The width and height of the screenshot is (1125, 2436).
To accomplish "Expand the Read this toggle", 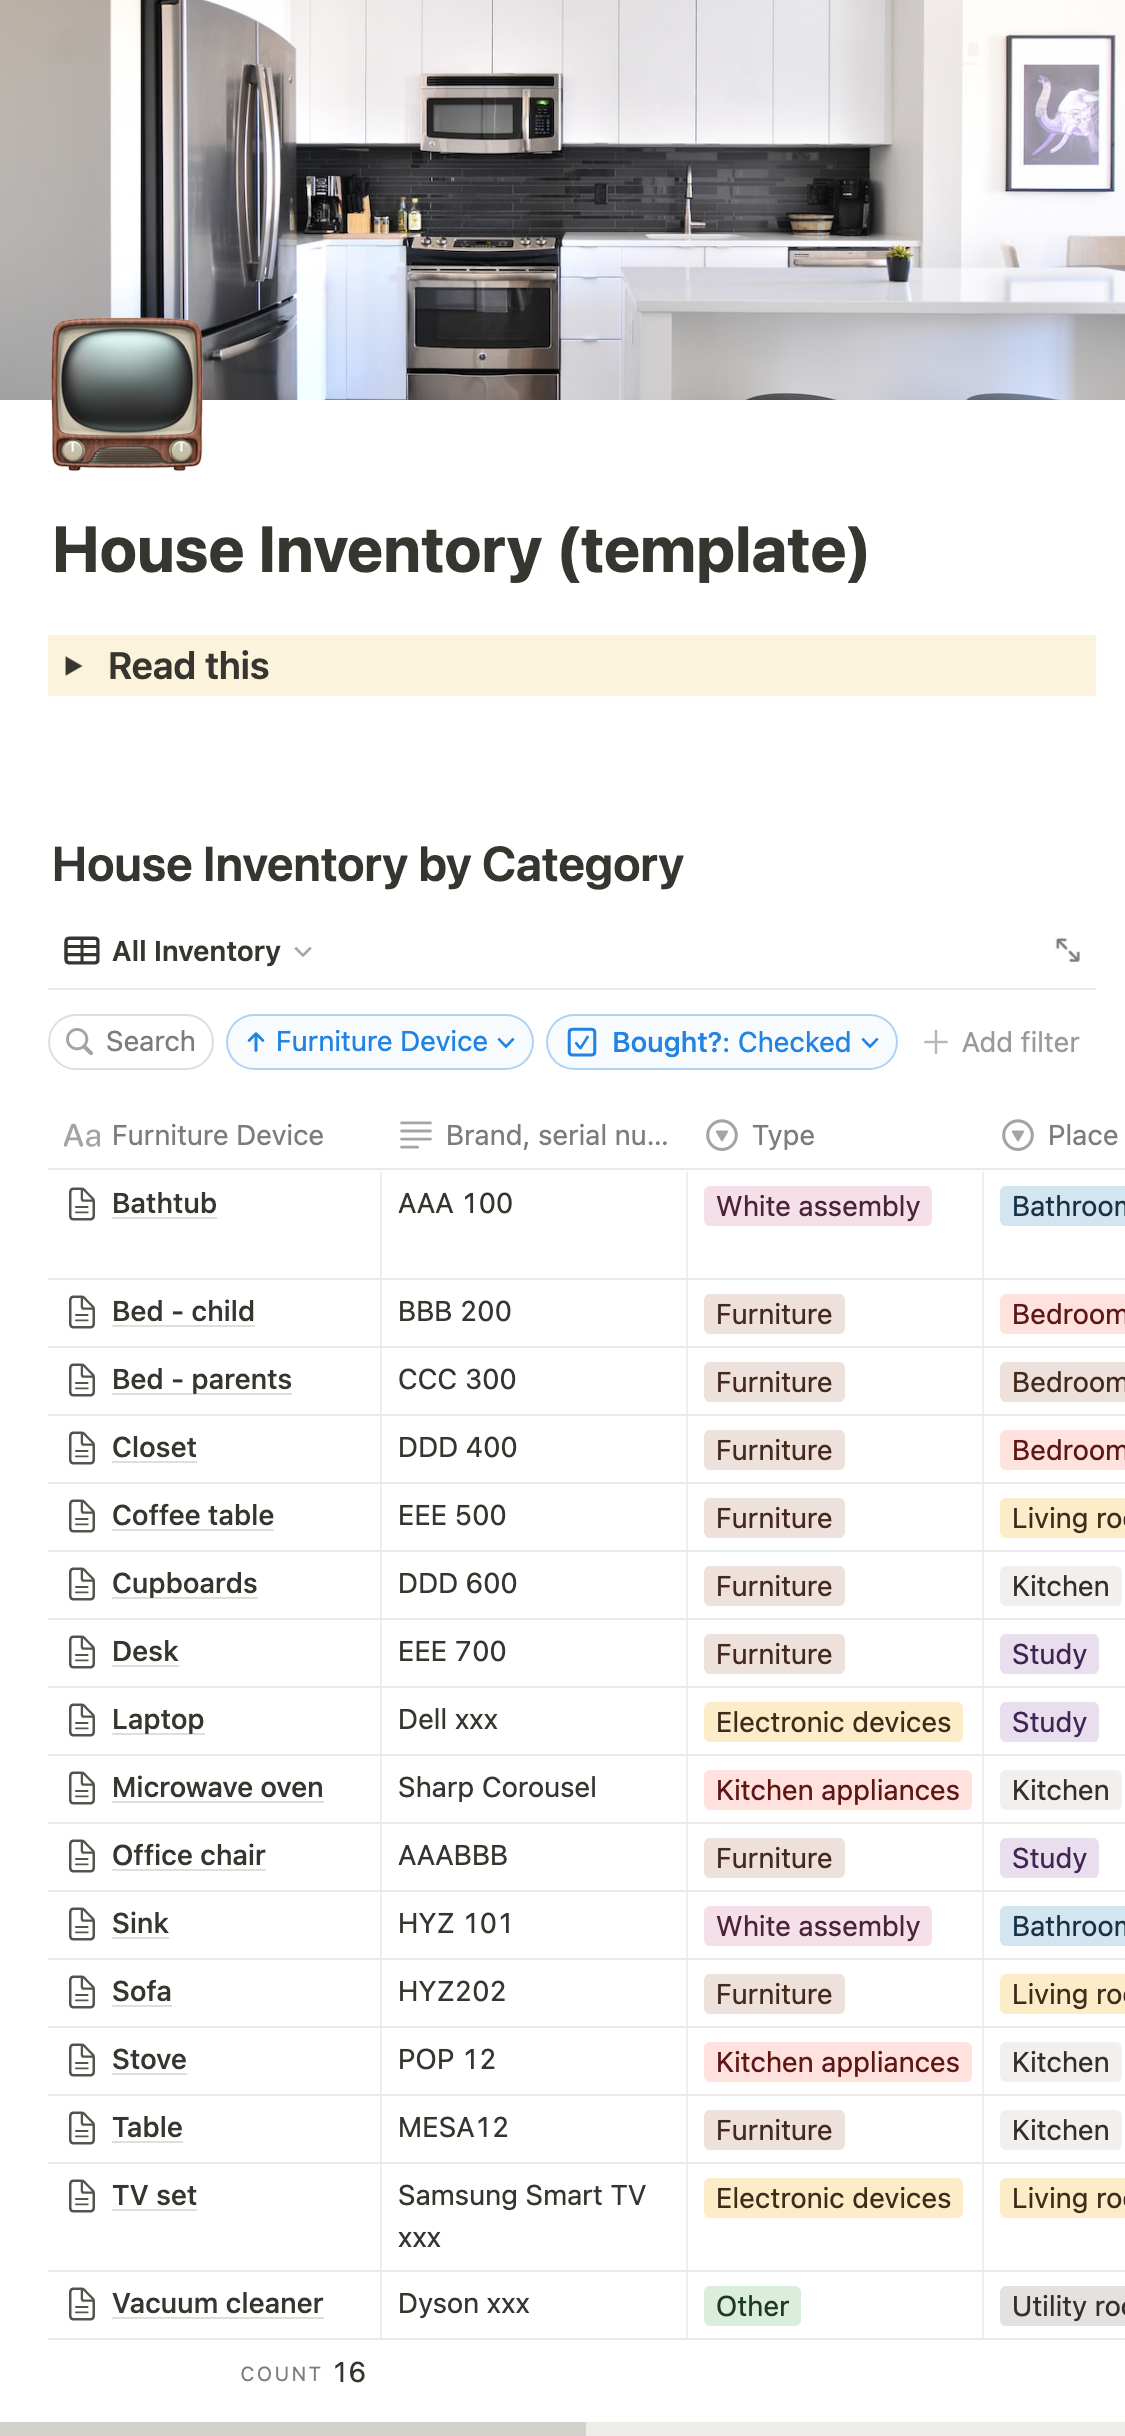I will pos(73,666).
